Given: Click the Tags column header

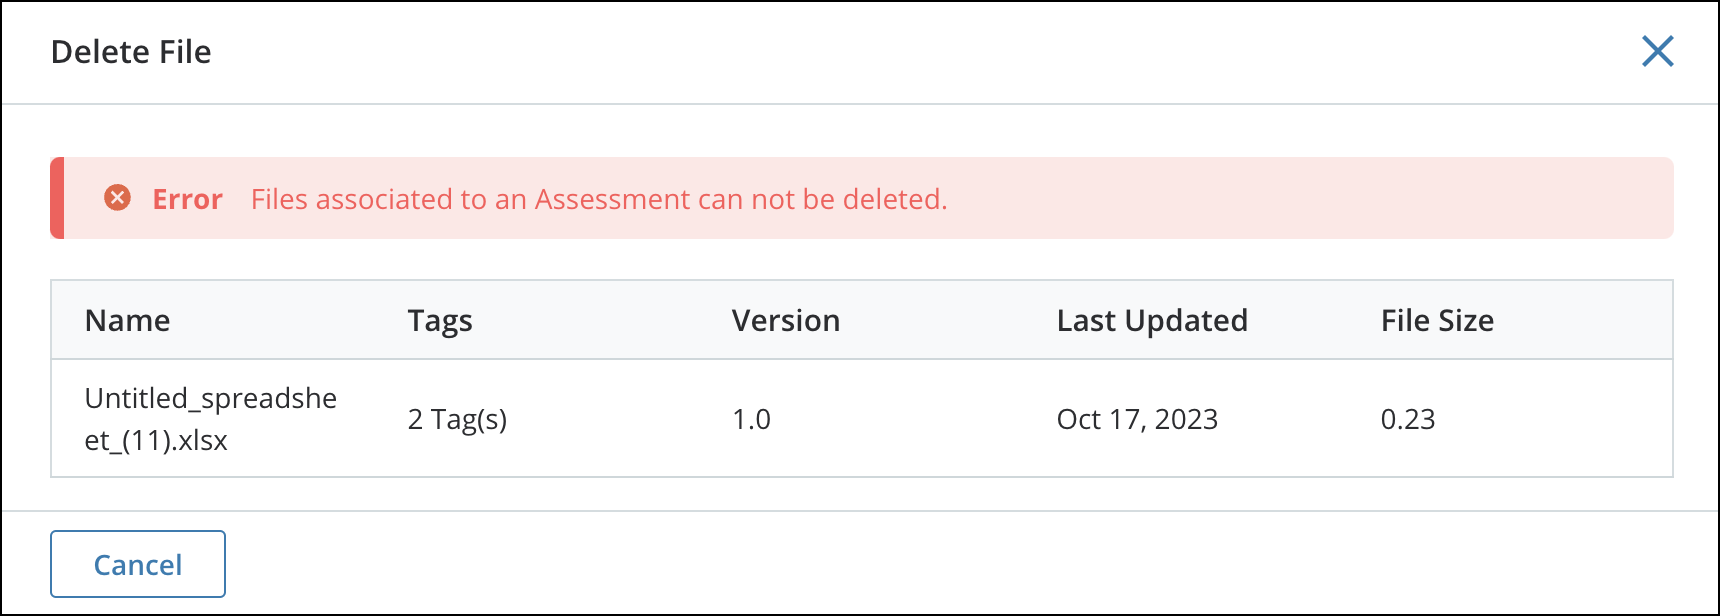Looking at the screenshot, I should (x=440, y=320).
